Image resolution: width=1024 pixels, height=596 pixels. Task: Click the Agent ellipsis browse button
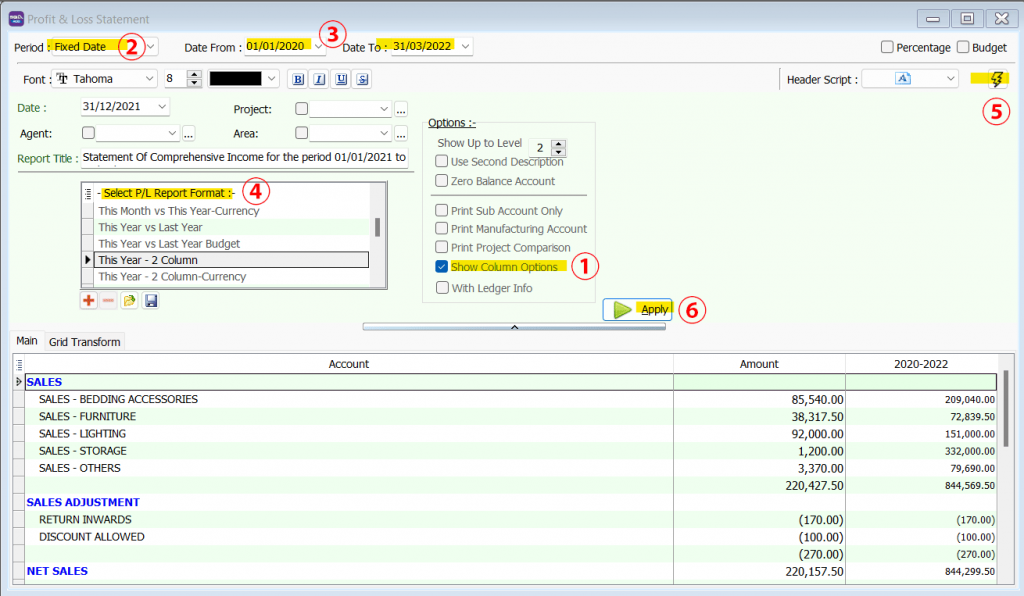point(188,134)
